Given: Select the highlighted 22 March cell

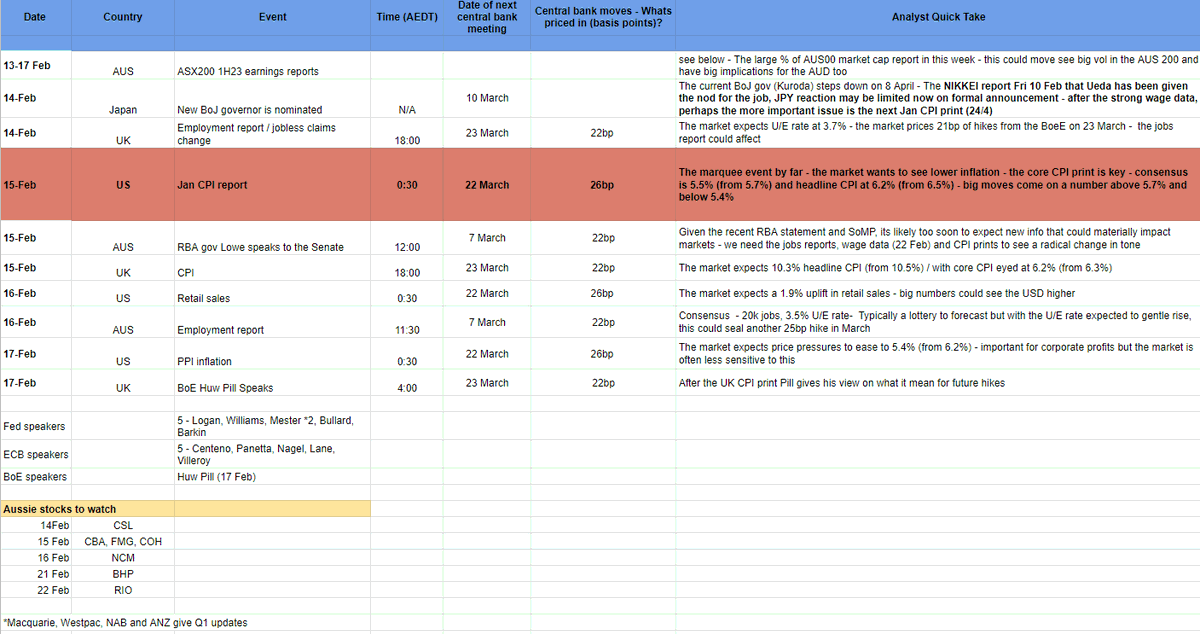Looking at the screenshot, I should [487, 185].
